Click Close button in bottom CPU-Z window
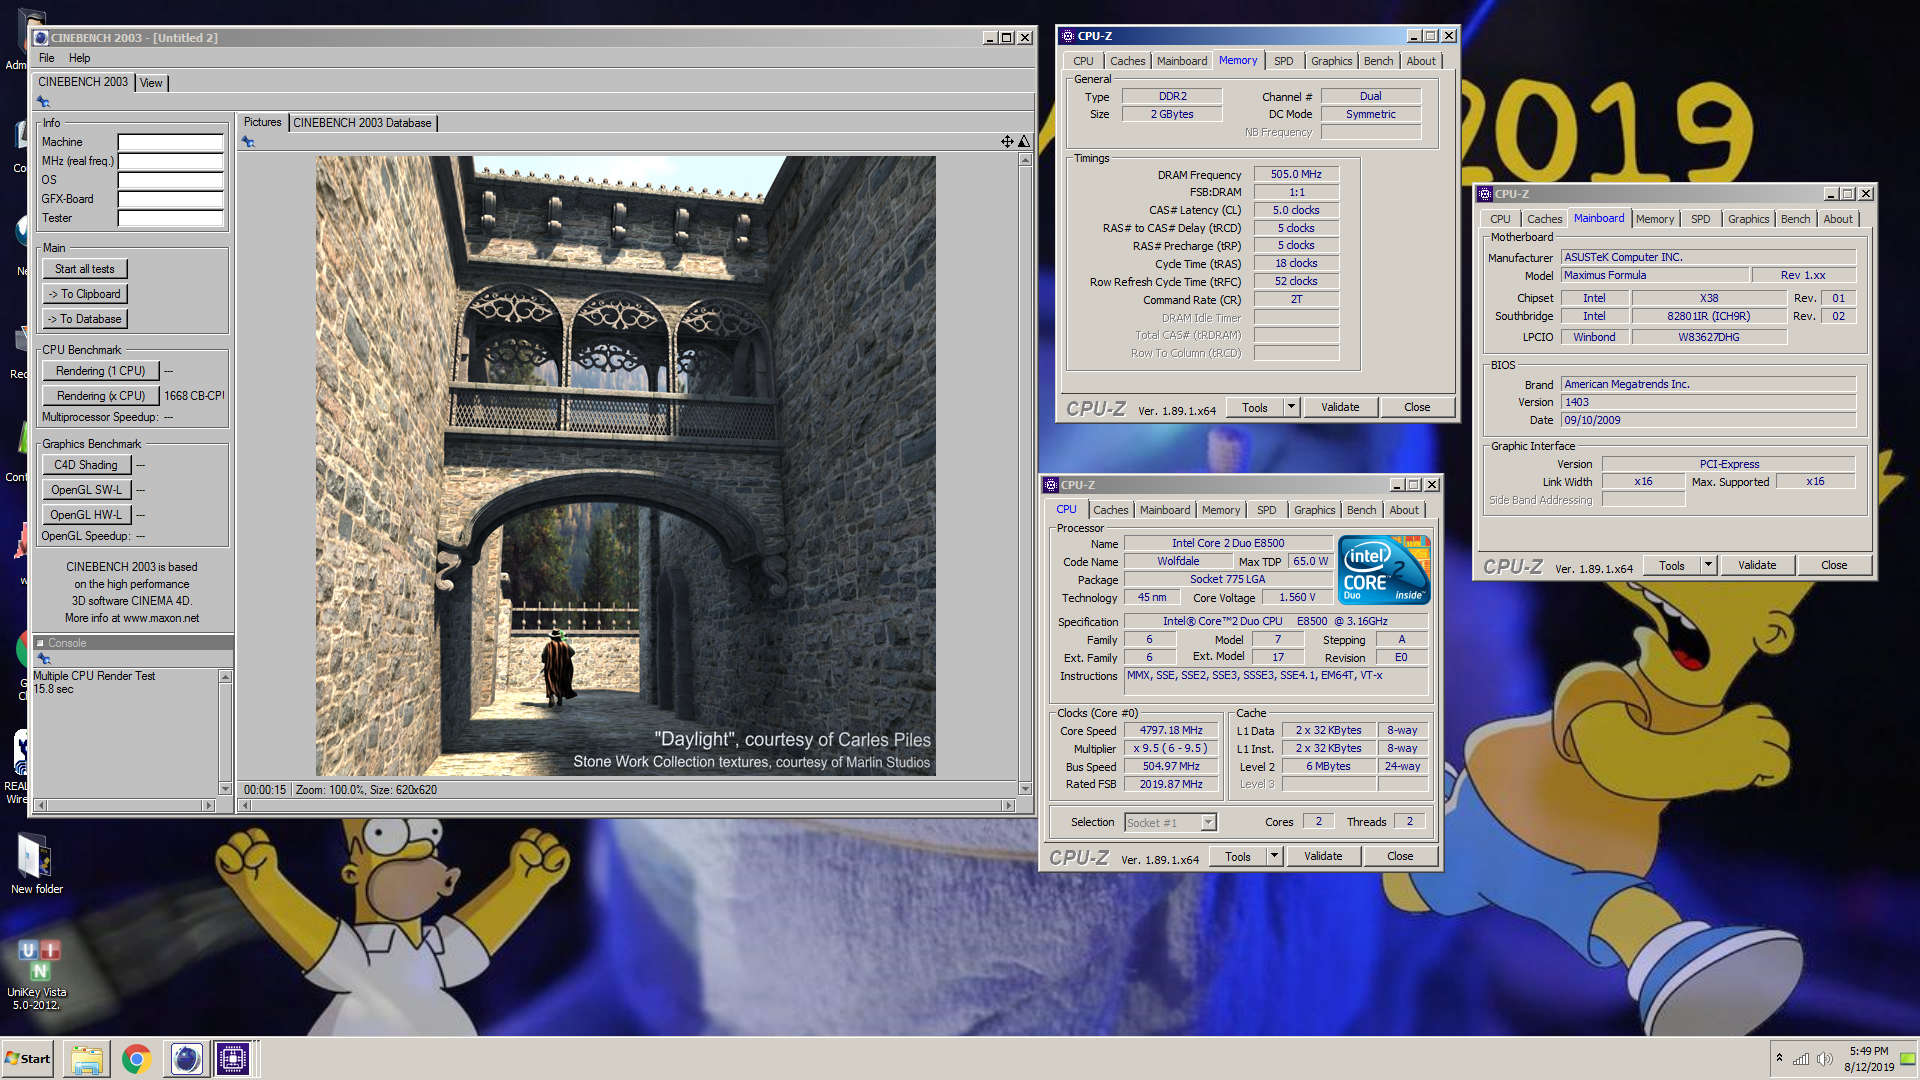Viewport: 1920px width, 1080px height. (x=1400, y=856)
